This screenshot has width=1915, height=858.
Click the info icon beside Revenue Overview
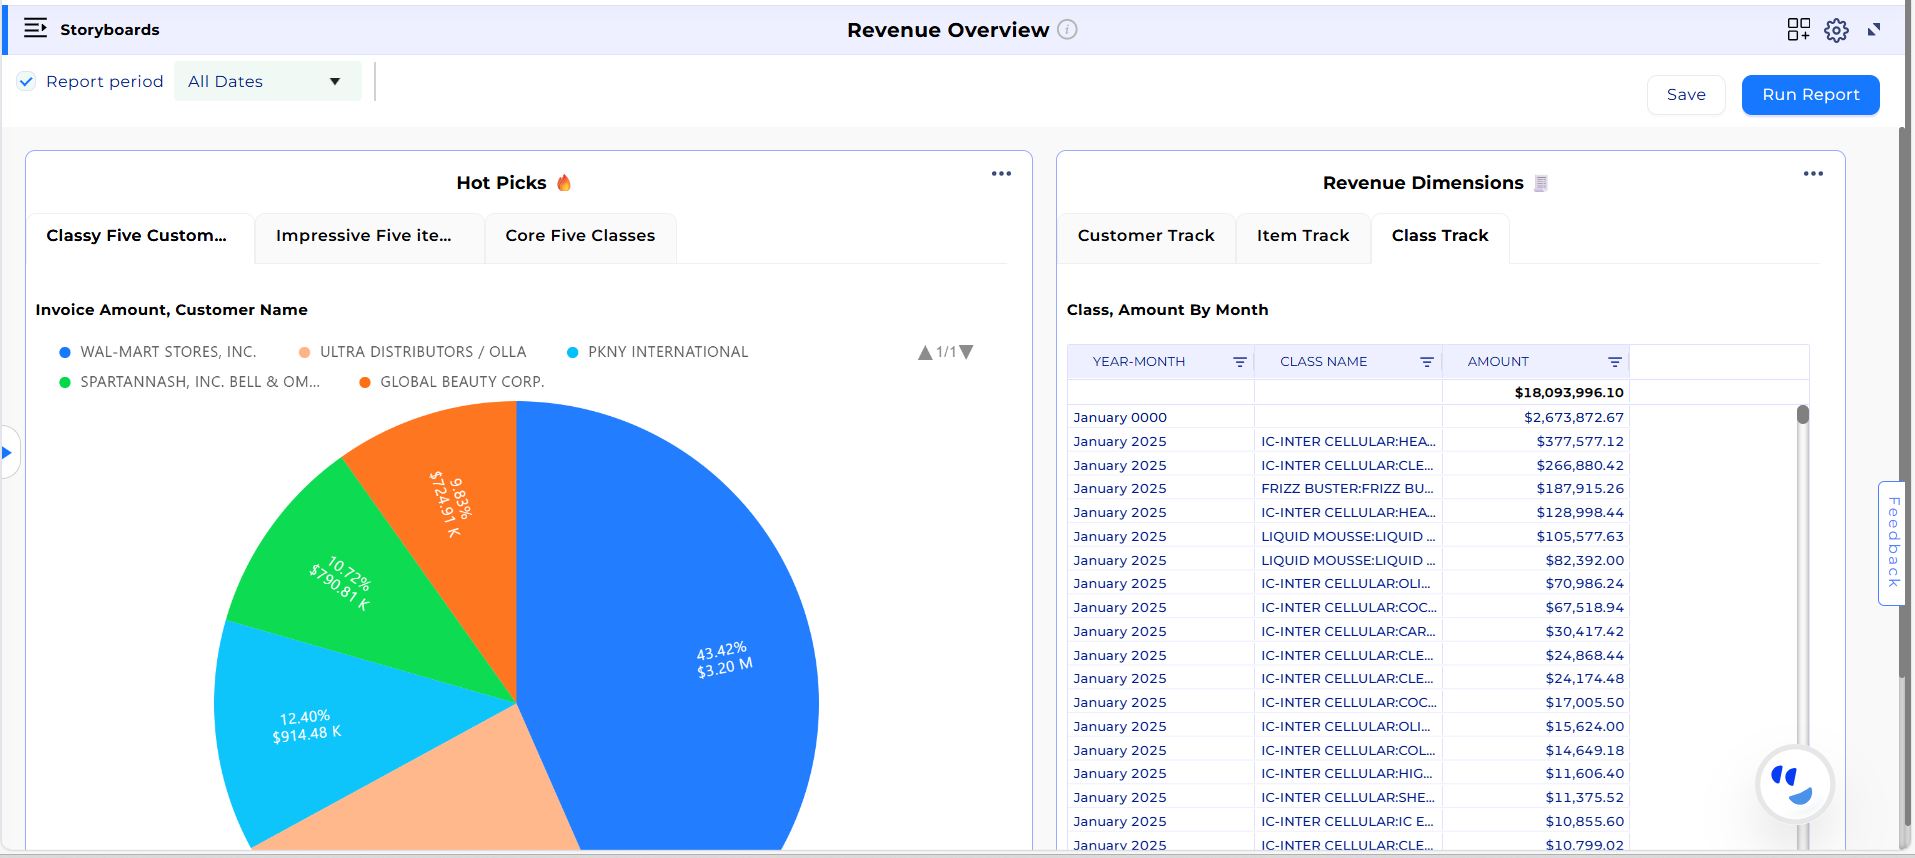(x=1067, y=30)
